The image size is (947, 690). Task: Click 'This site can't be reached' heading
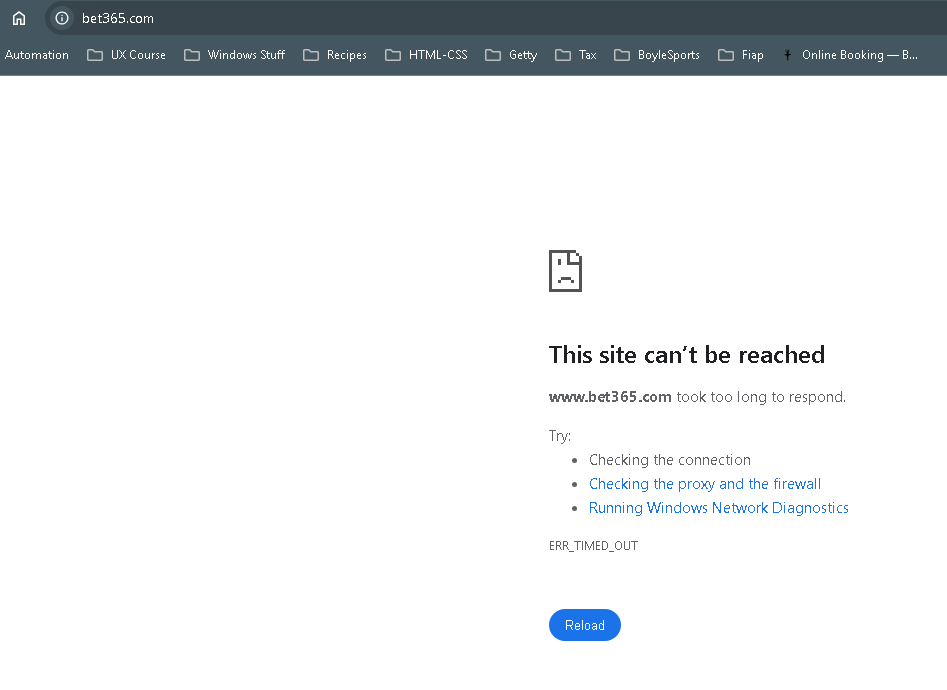coord(687,355)
